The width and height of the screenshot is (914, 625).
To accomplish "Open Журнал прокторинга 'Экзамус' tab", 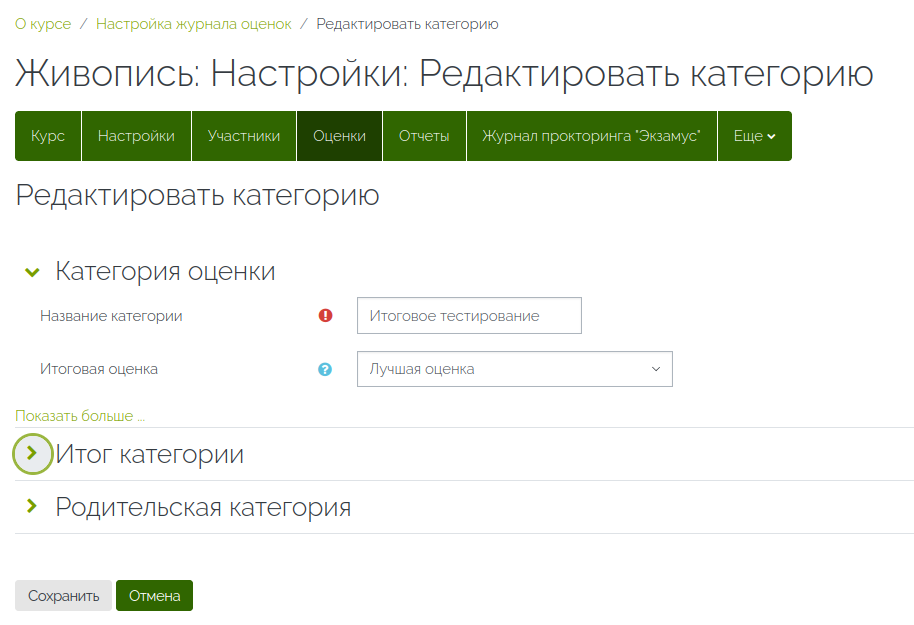I will pyautogui.click(x=591, y=136).
